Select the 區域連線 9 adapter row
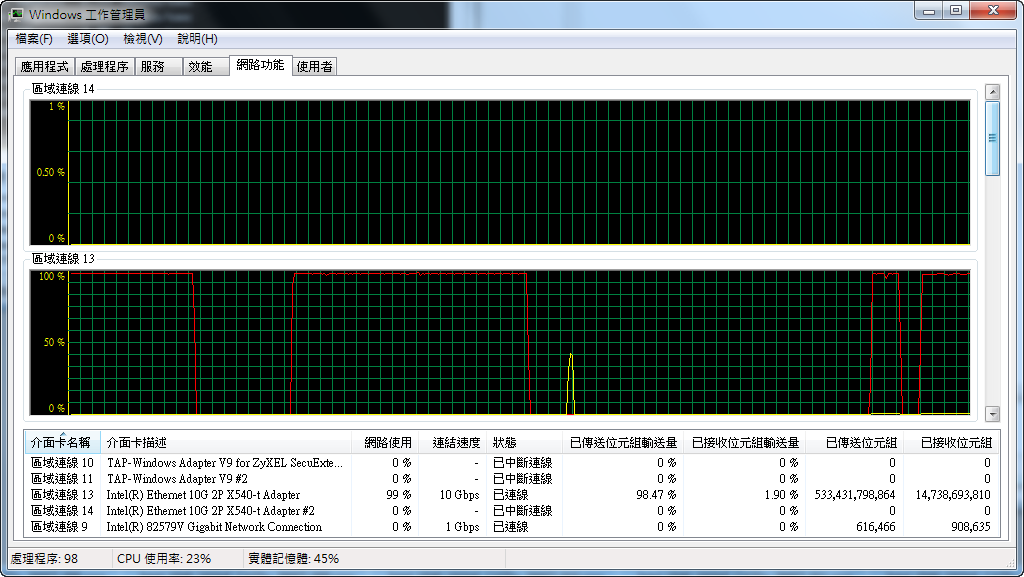Image resolution: width=1024 pixels, height=577 pixels. coord(511,527)
